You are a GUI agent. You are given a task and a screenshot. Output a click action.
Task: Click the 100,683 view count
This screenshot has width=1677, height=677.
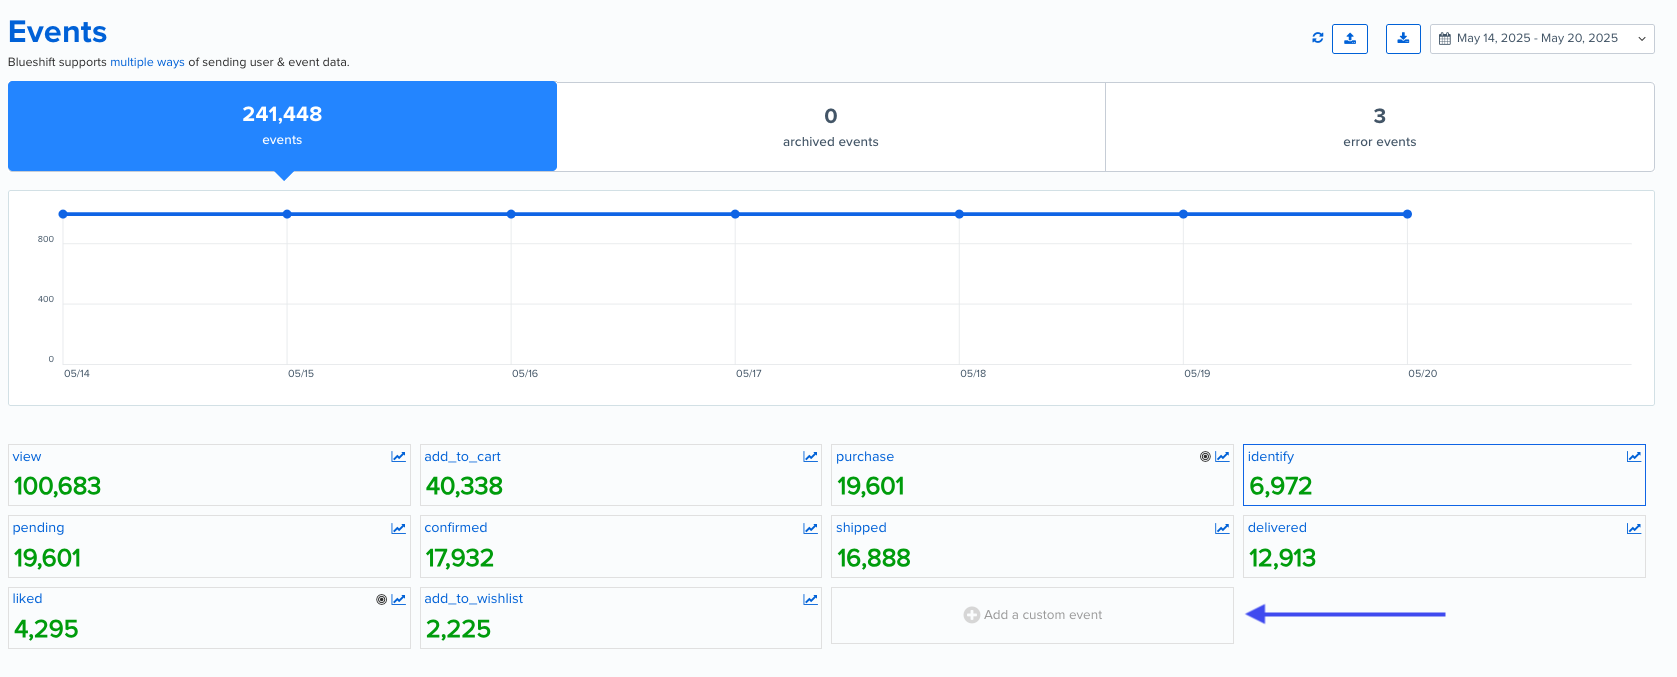point(57,487)
